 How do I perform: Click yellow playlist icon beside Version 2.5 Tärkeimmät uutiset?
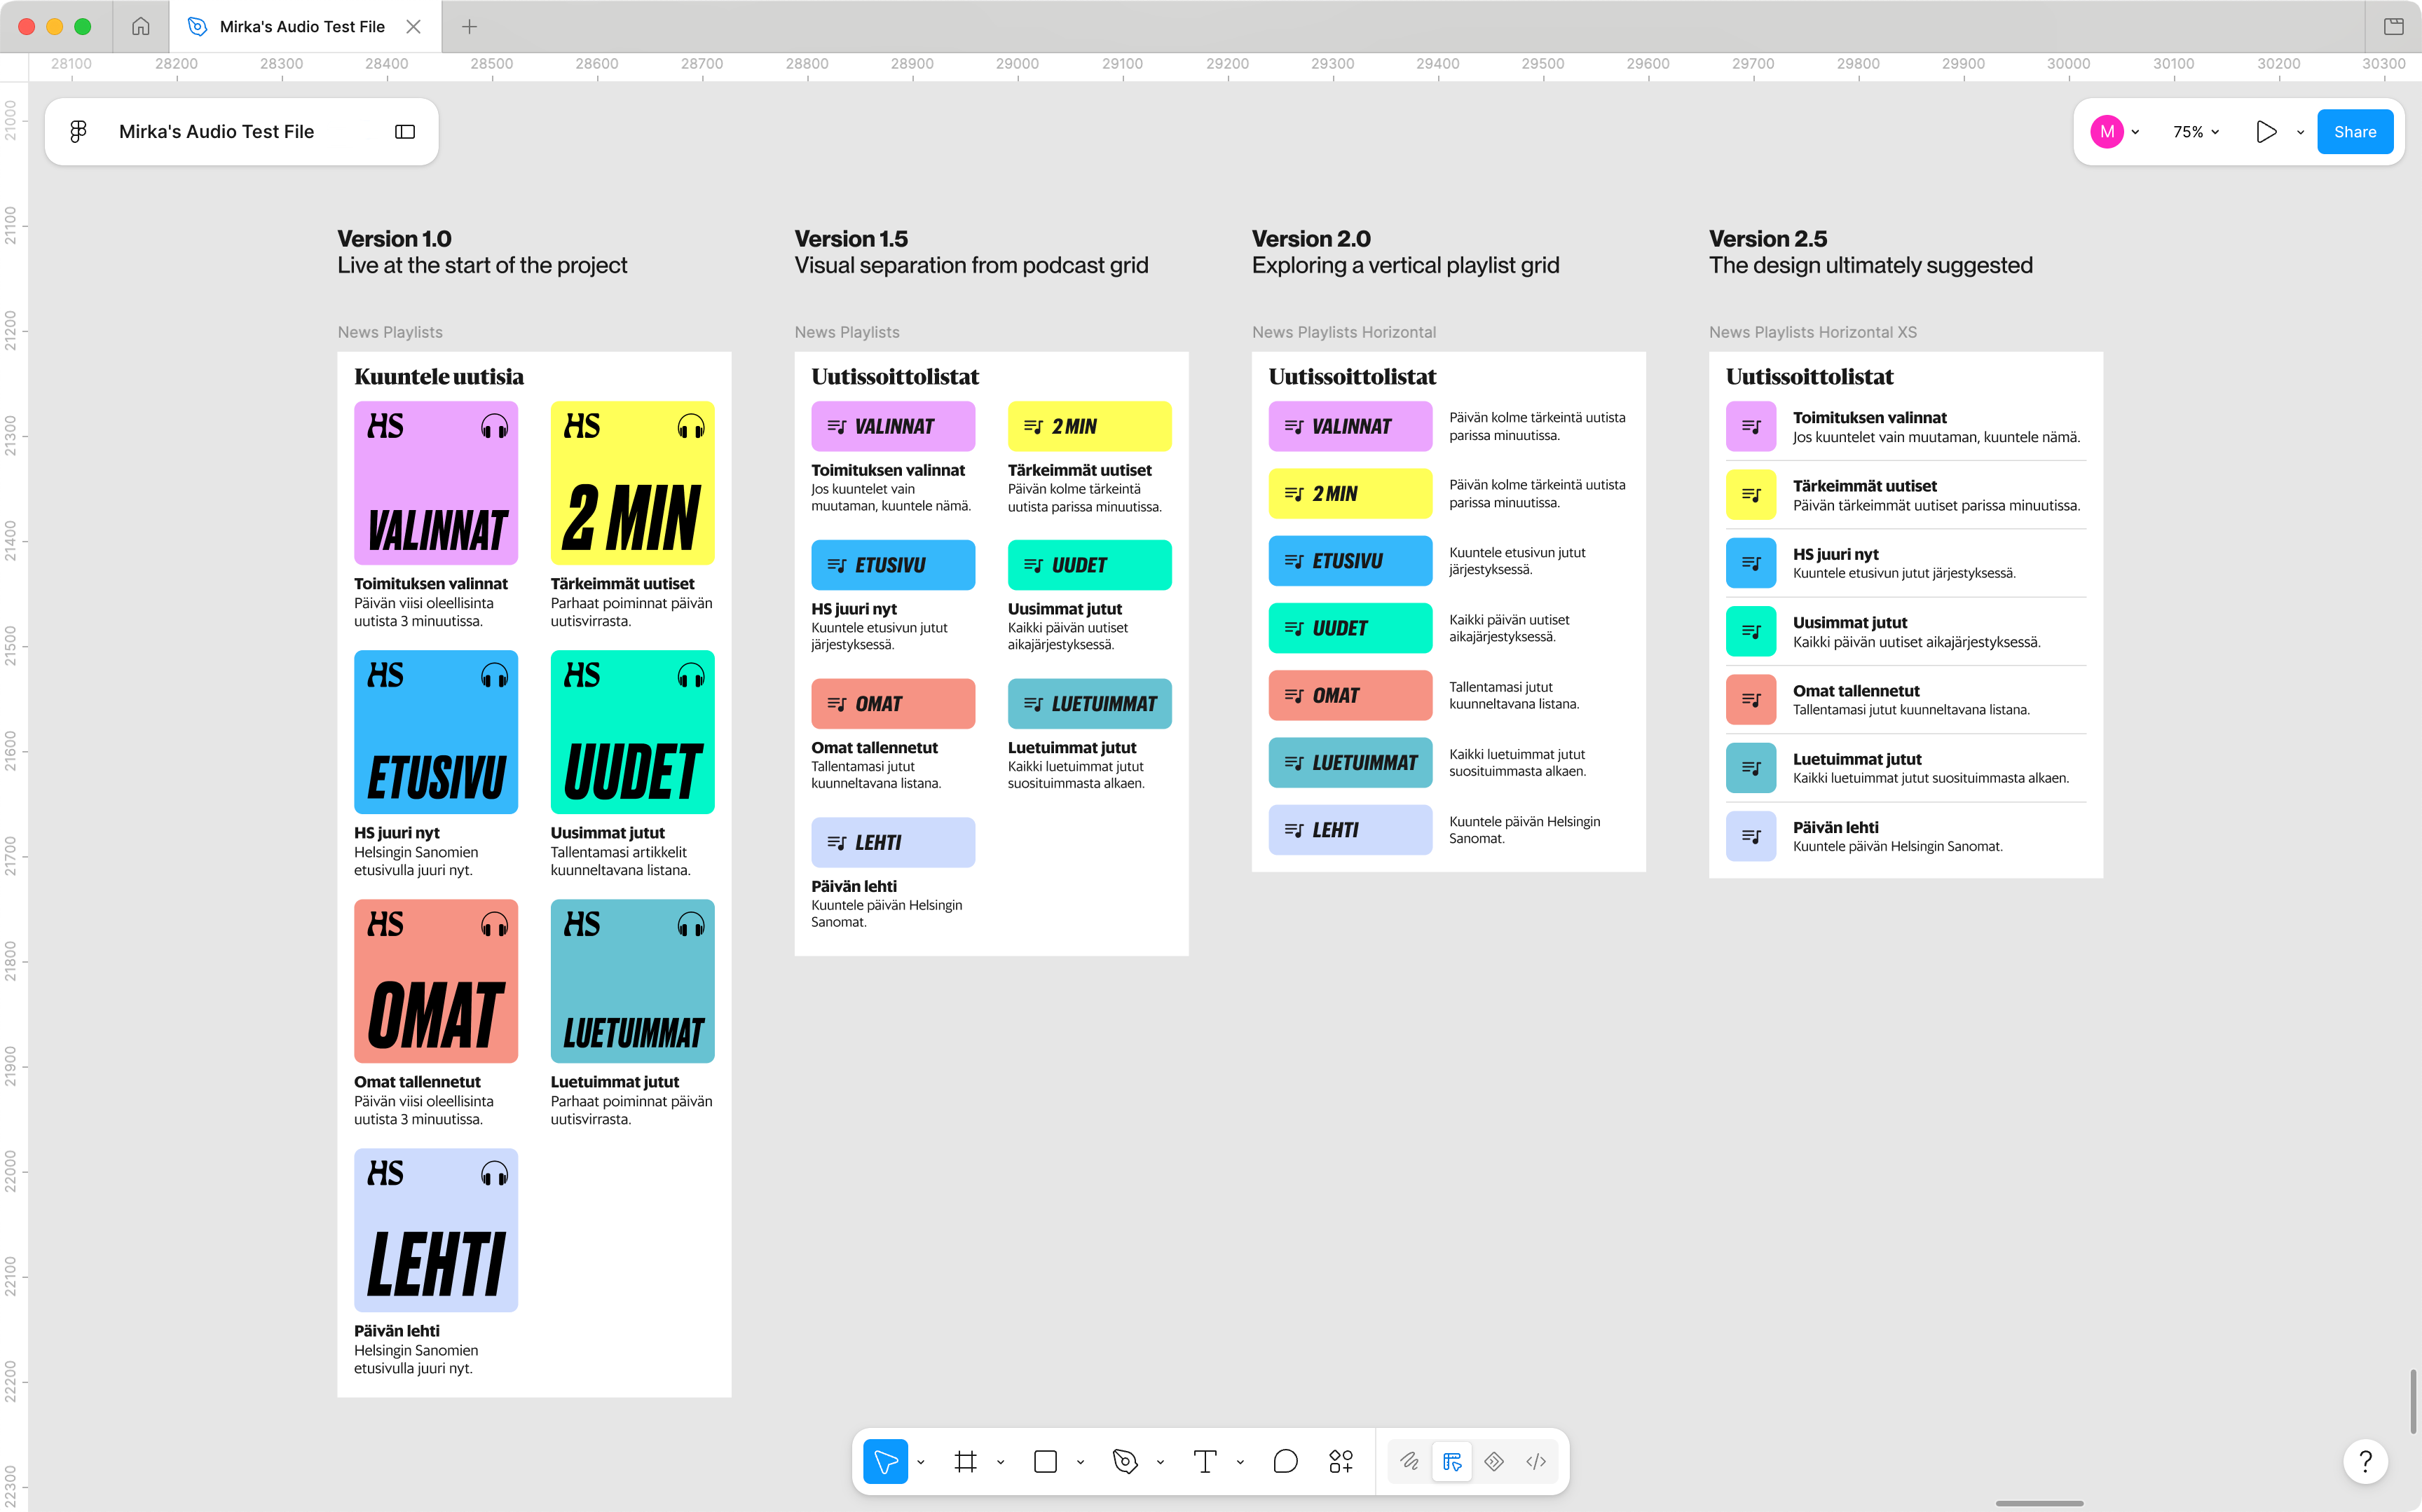(x=1751, y=495)
